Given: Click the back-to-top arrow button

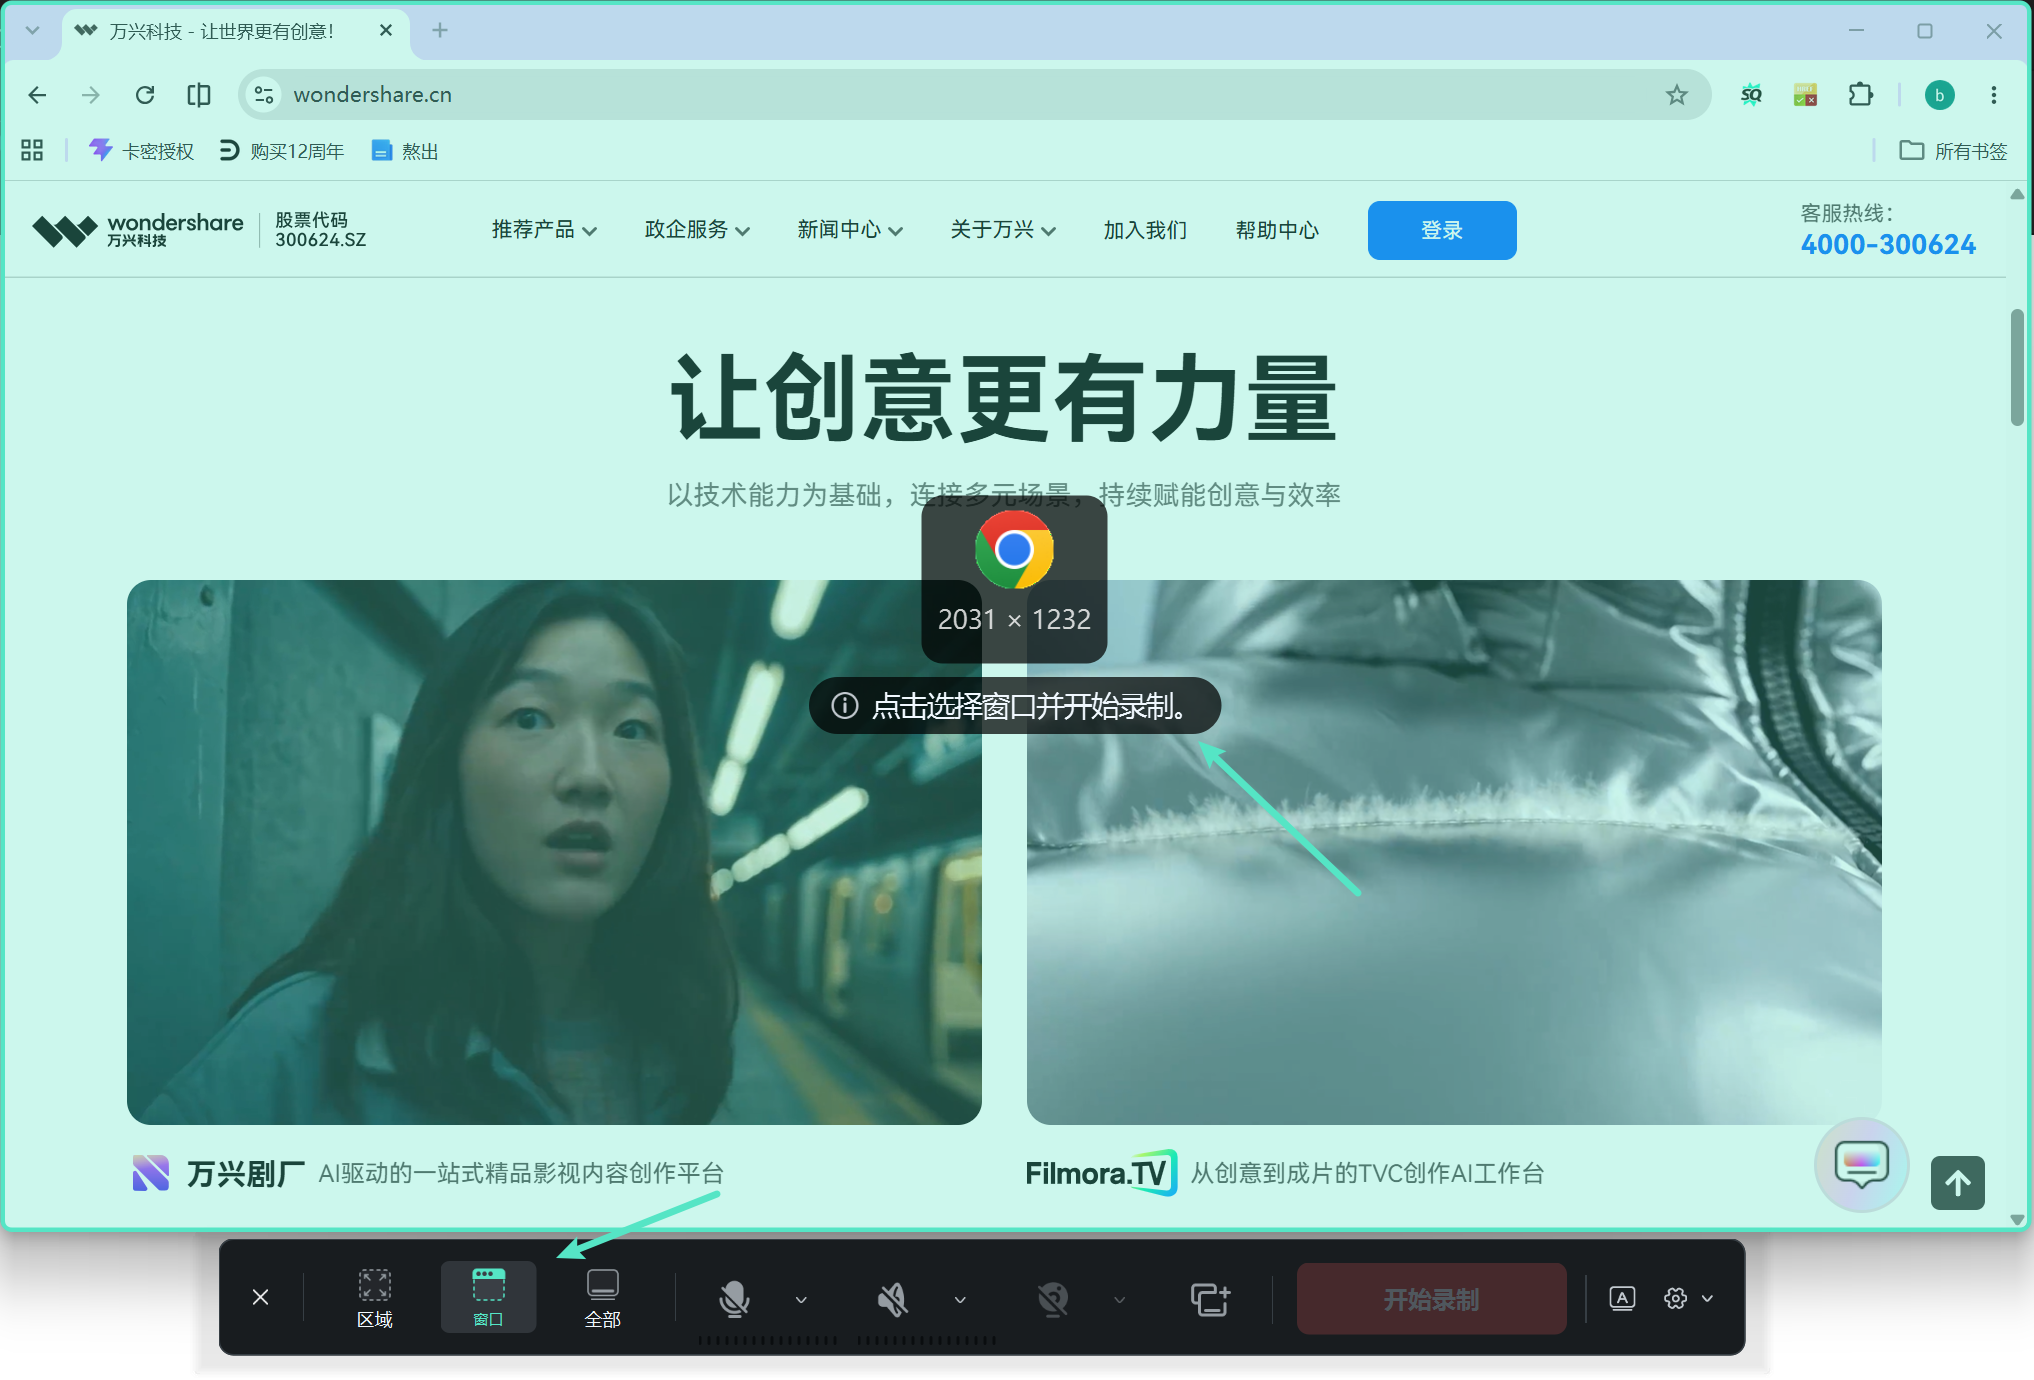Looking at the screenshot, I should tap(1957, 1183).
